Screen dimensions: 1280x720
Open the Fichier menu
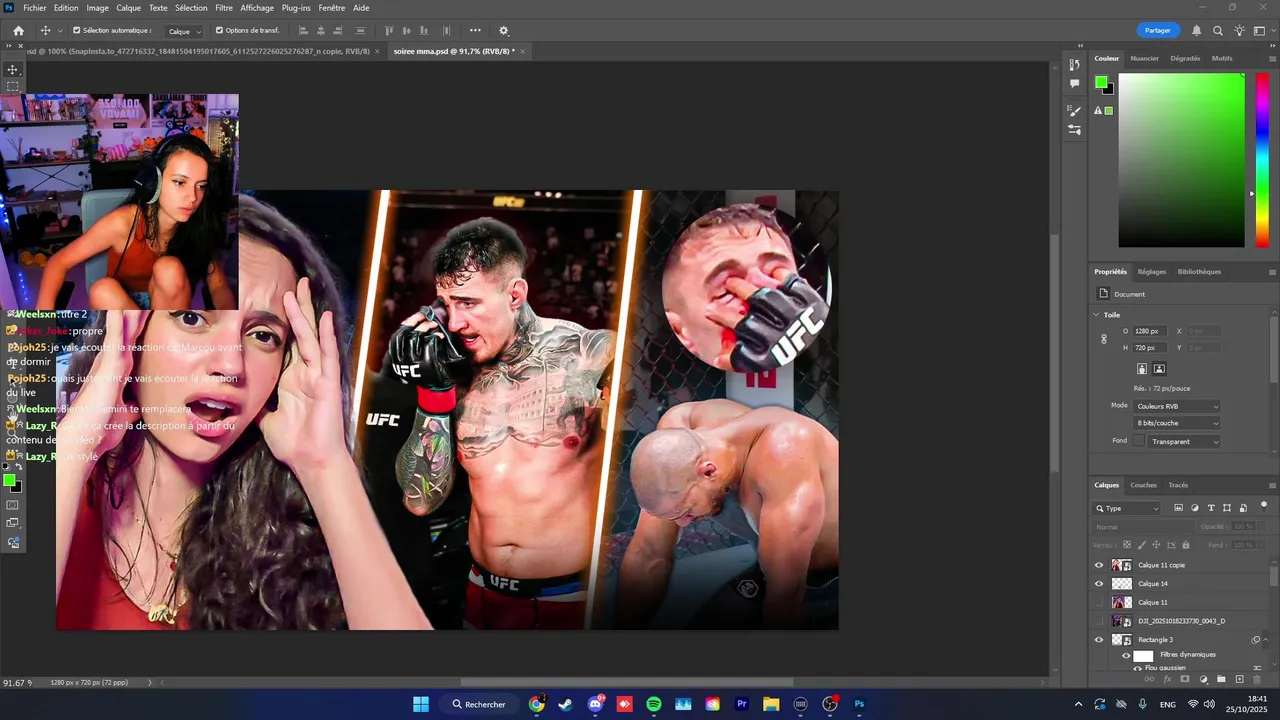click(x=35, y=8)
